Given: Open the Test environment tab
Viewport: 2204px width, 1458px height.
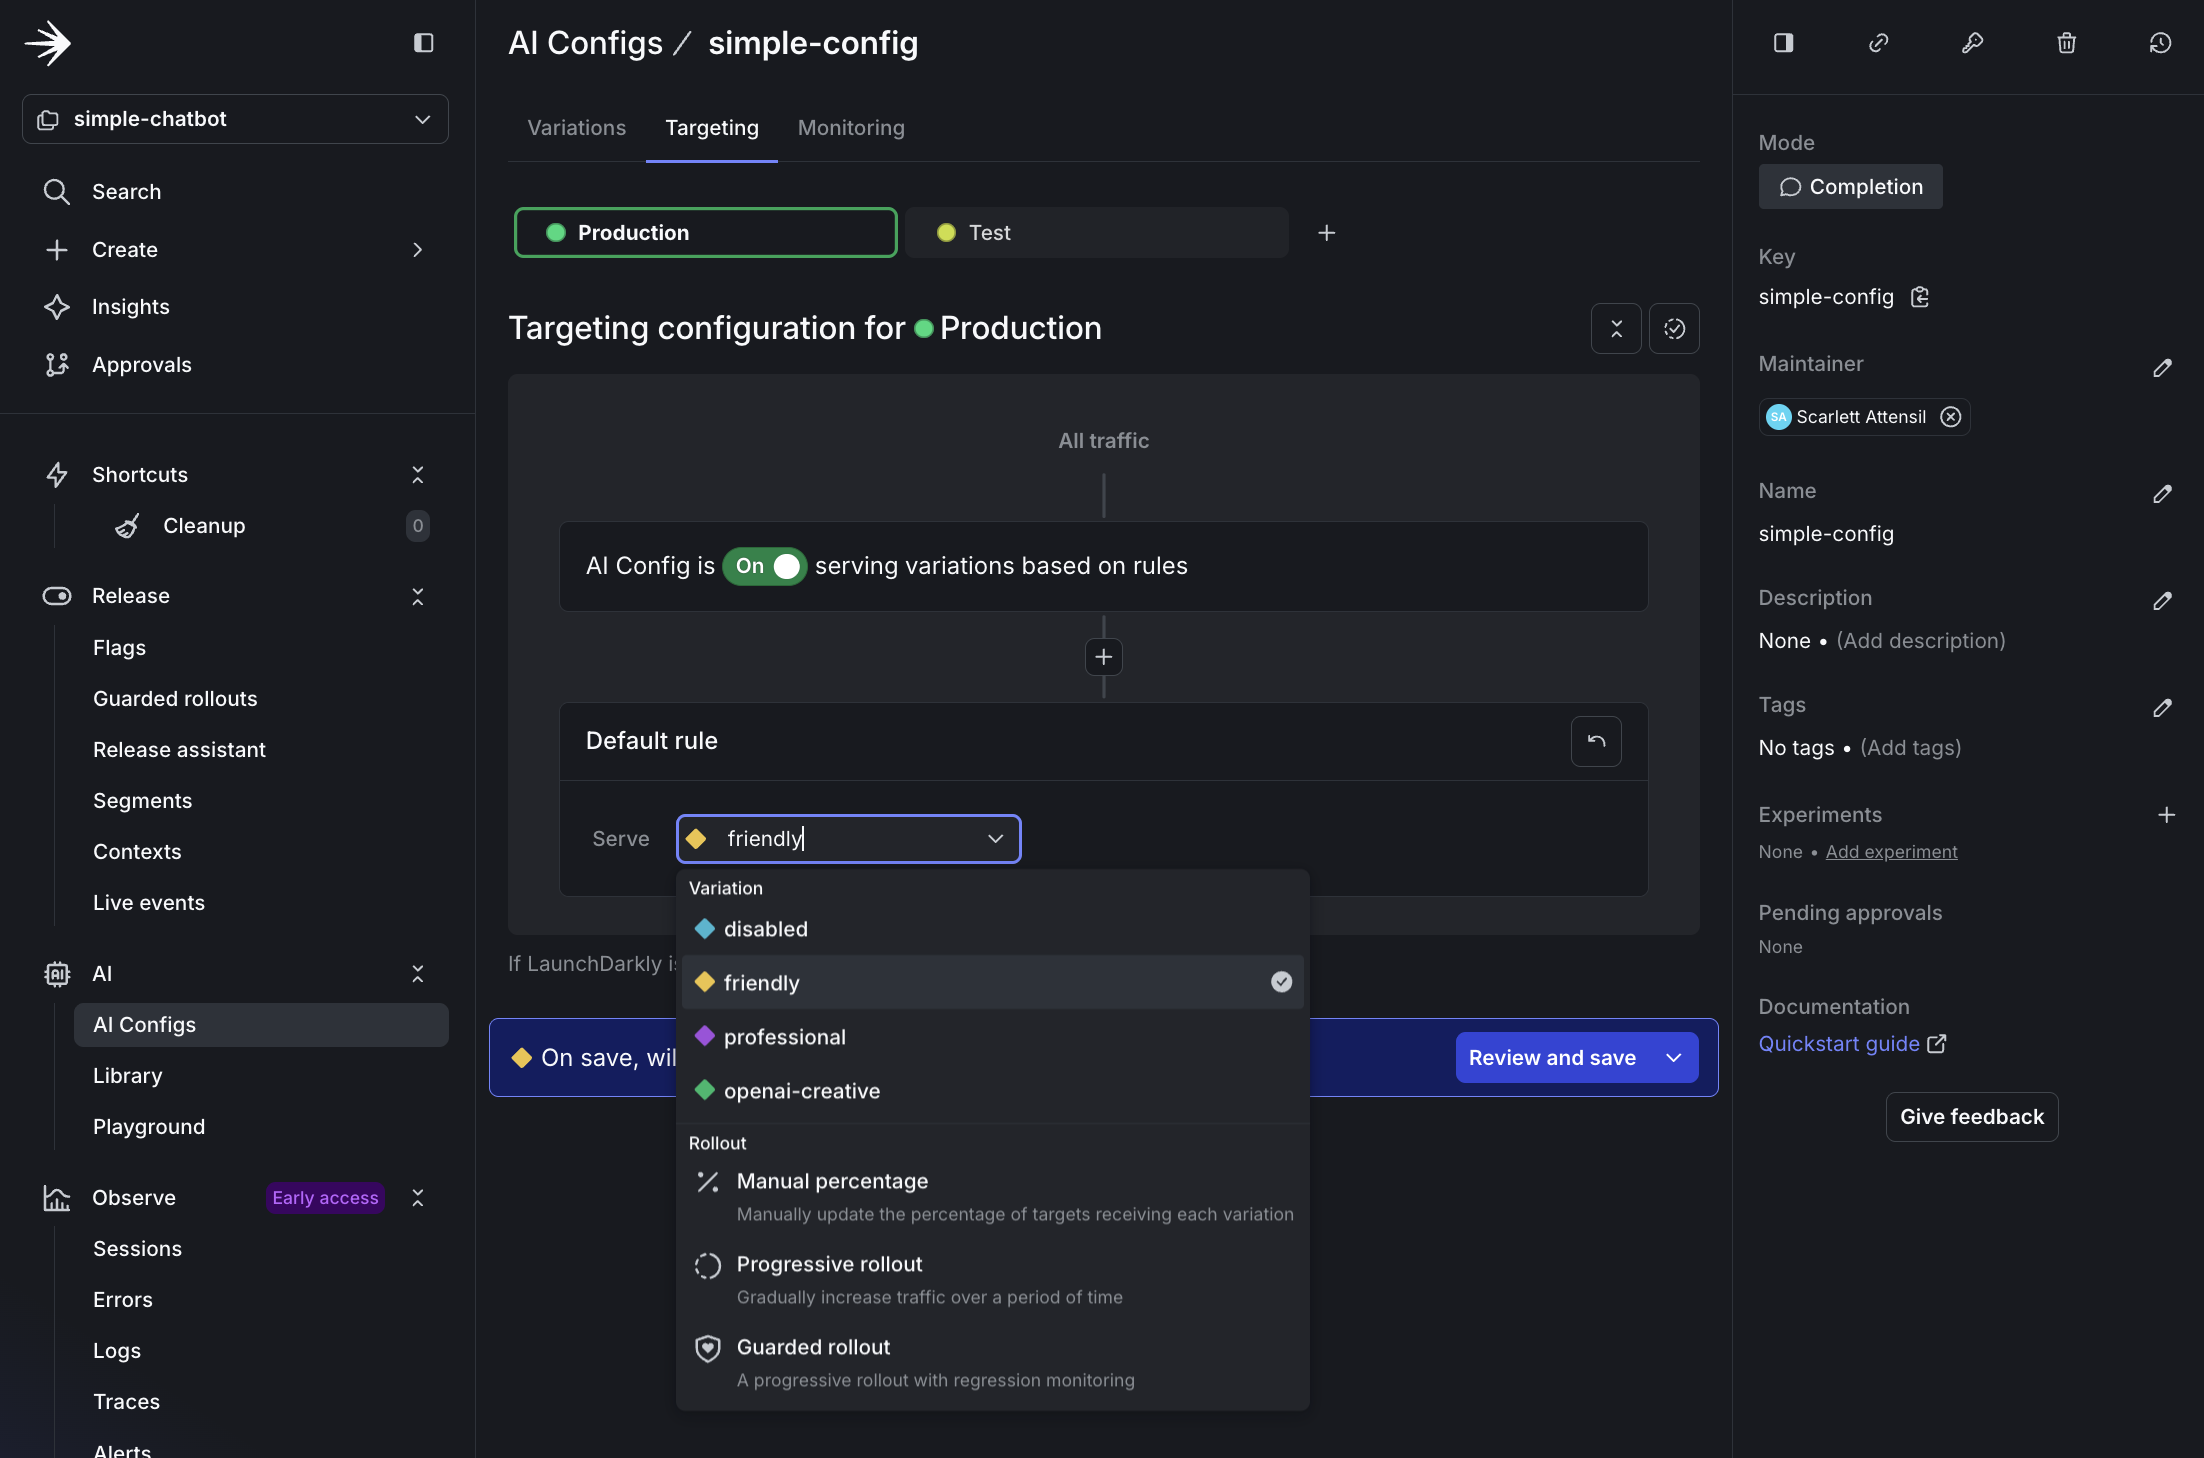Looking at the screenshot, I should tap(988, 232).
